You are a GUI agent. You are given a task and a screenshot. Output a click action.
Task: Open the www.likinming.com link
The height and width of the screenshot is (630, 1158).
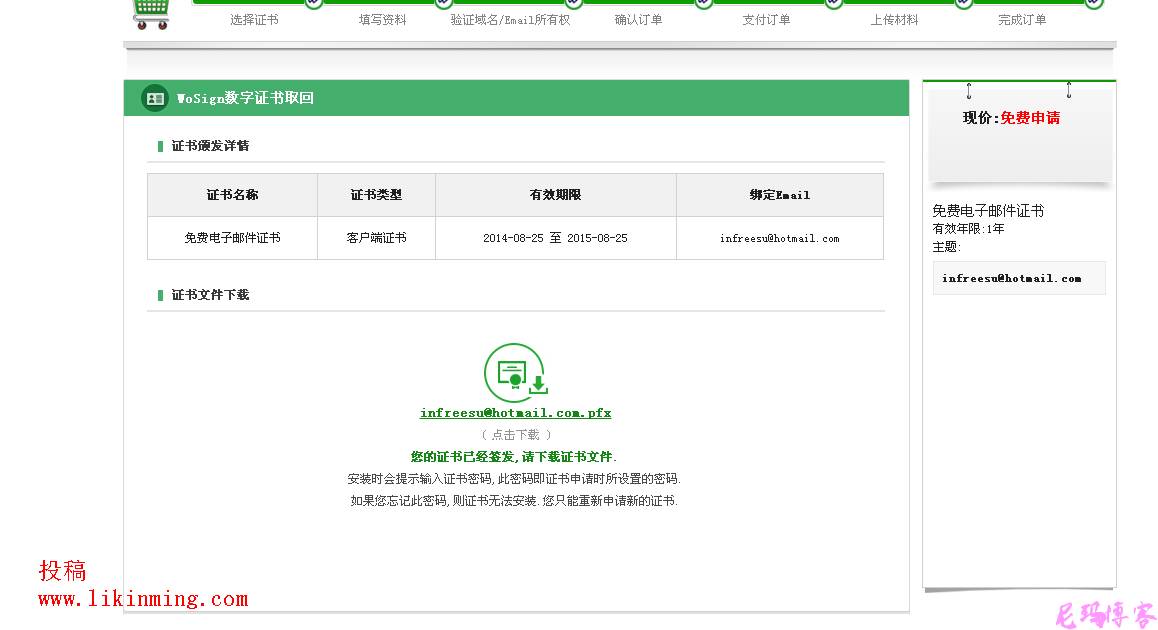(143, 598)
